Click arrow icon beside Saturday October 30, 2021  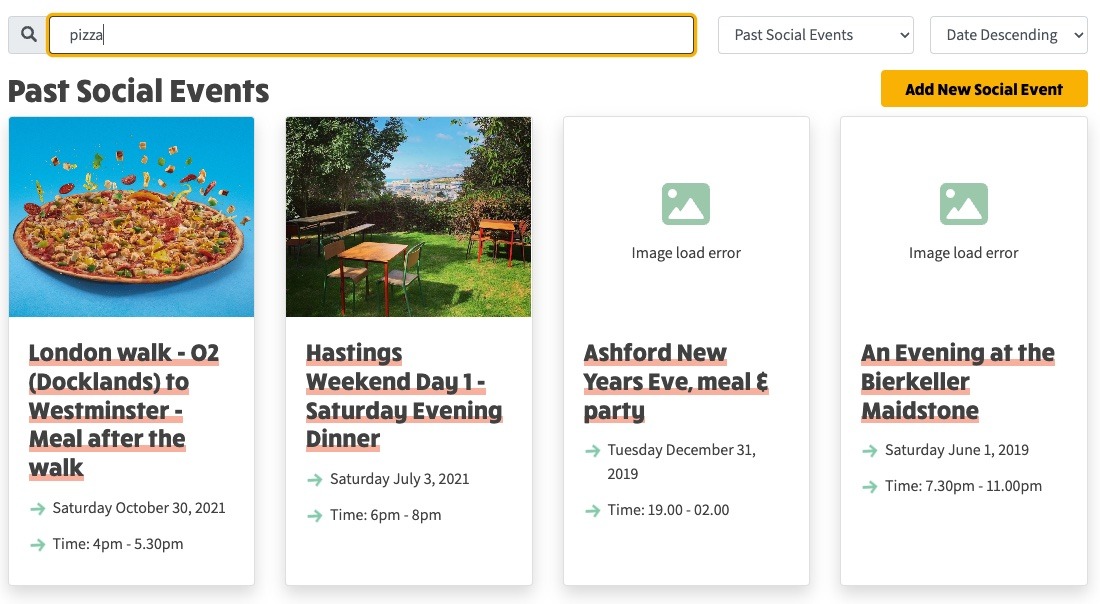(x=38, y=509)
